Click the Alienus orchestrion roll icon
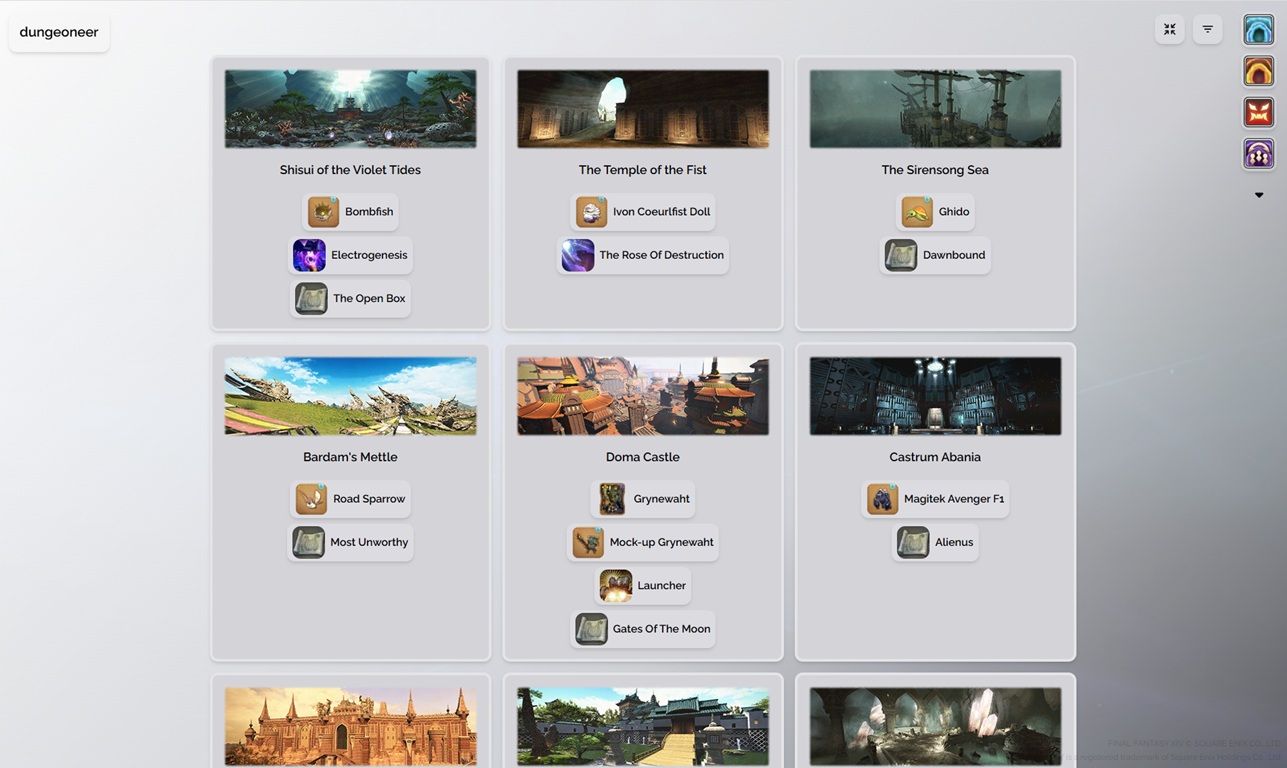 913,542
